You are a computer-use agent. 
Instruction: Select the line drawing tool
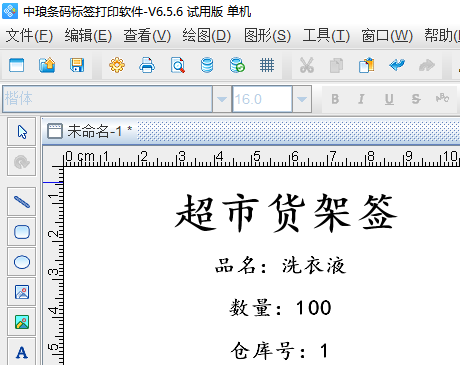tap(22, 202)
